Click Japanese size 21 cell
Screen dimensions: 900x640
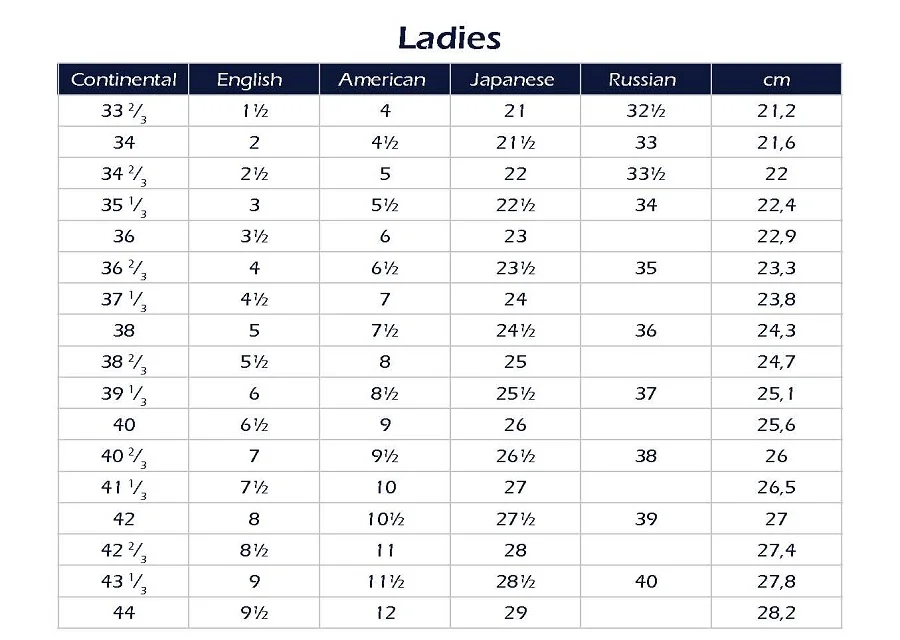pyautogui.click(x=515, y=111)
